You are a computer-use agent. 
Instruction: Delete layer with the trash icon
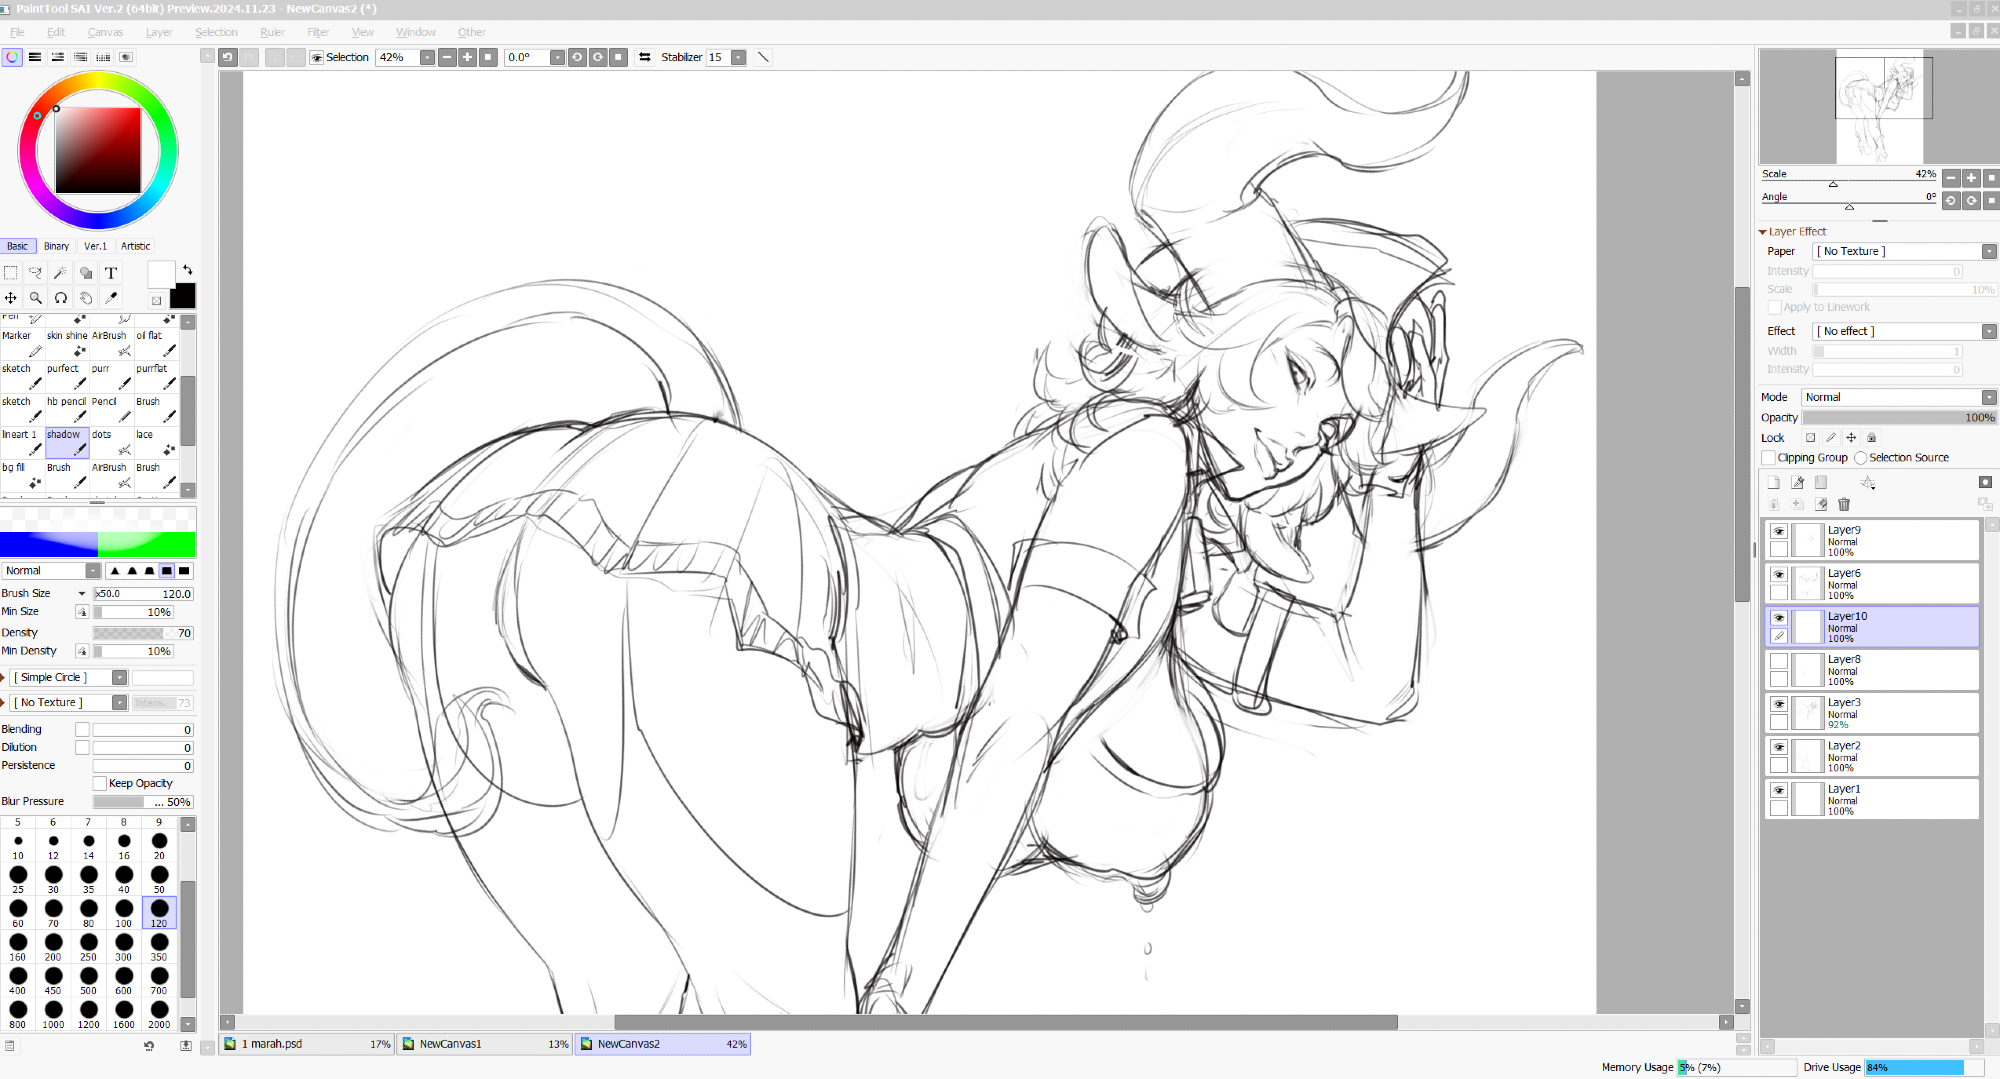coord(1844,505)
